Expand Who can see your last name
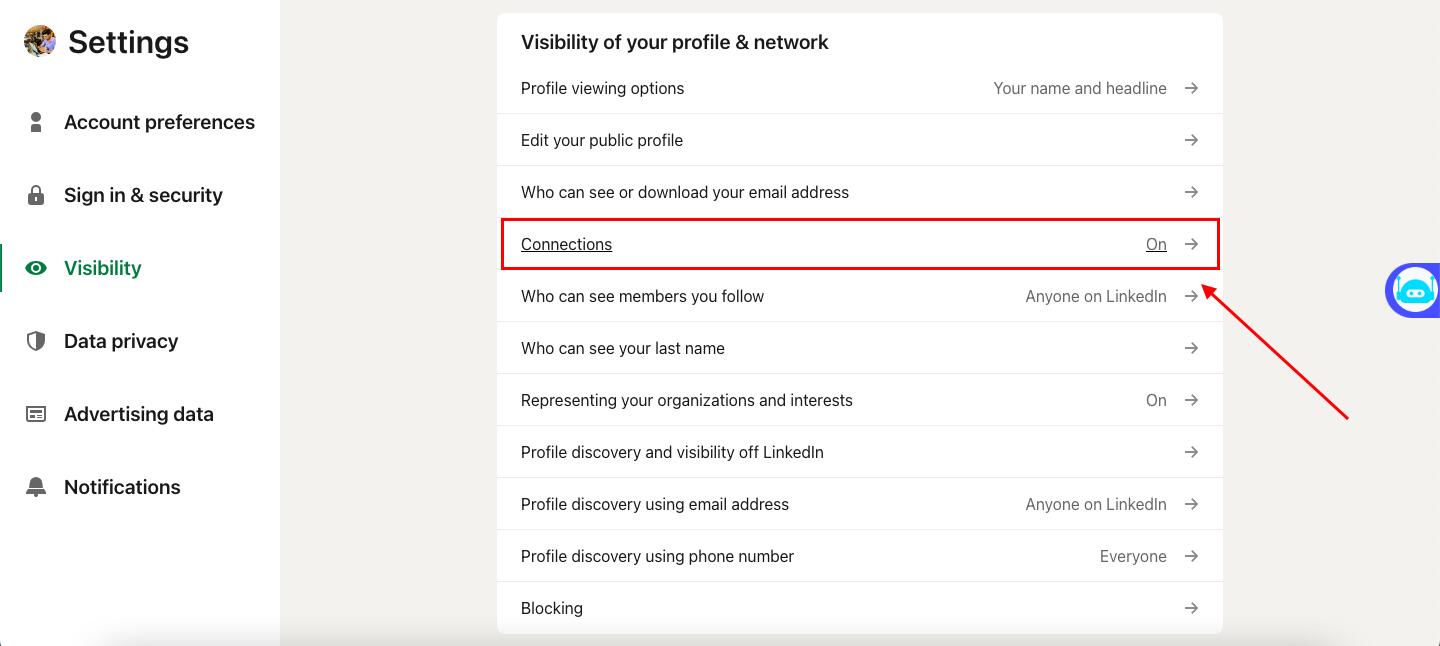 click(x=1191, y=347)
